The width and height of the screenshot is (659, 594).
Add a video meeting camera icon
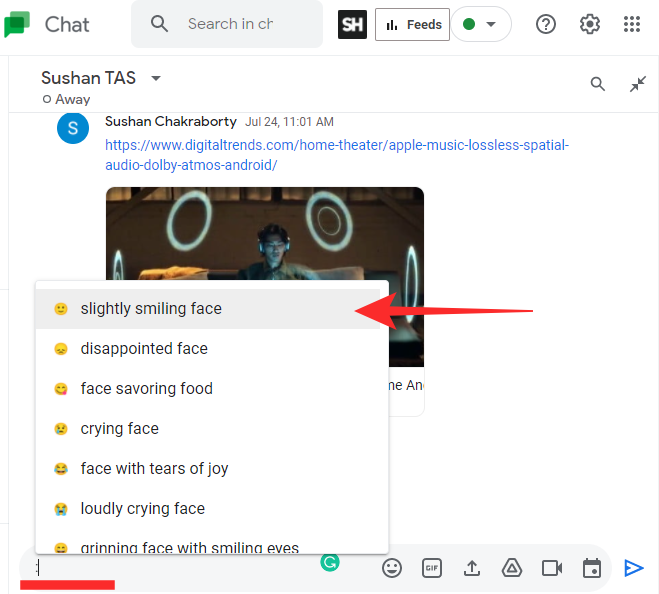pos(552,568)
